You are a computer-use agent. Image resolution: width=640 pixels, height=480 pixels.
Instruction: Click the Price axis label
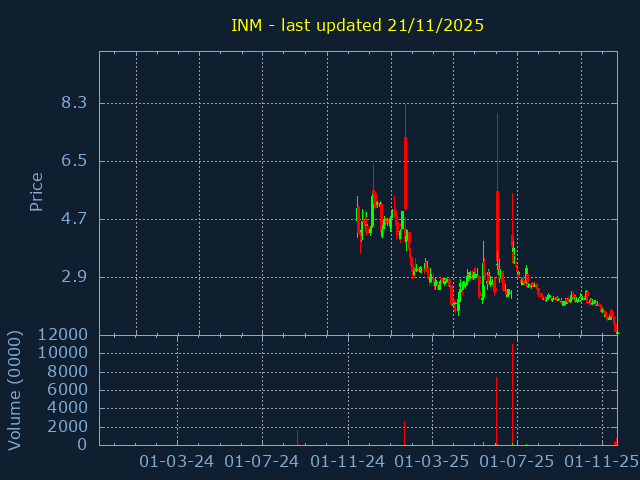[37, 192]
